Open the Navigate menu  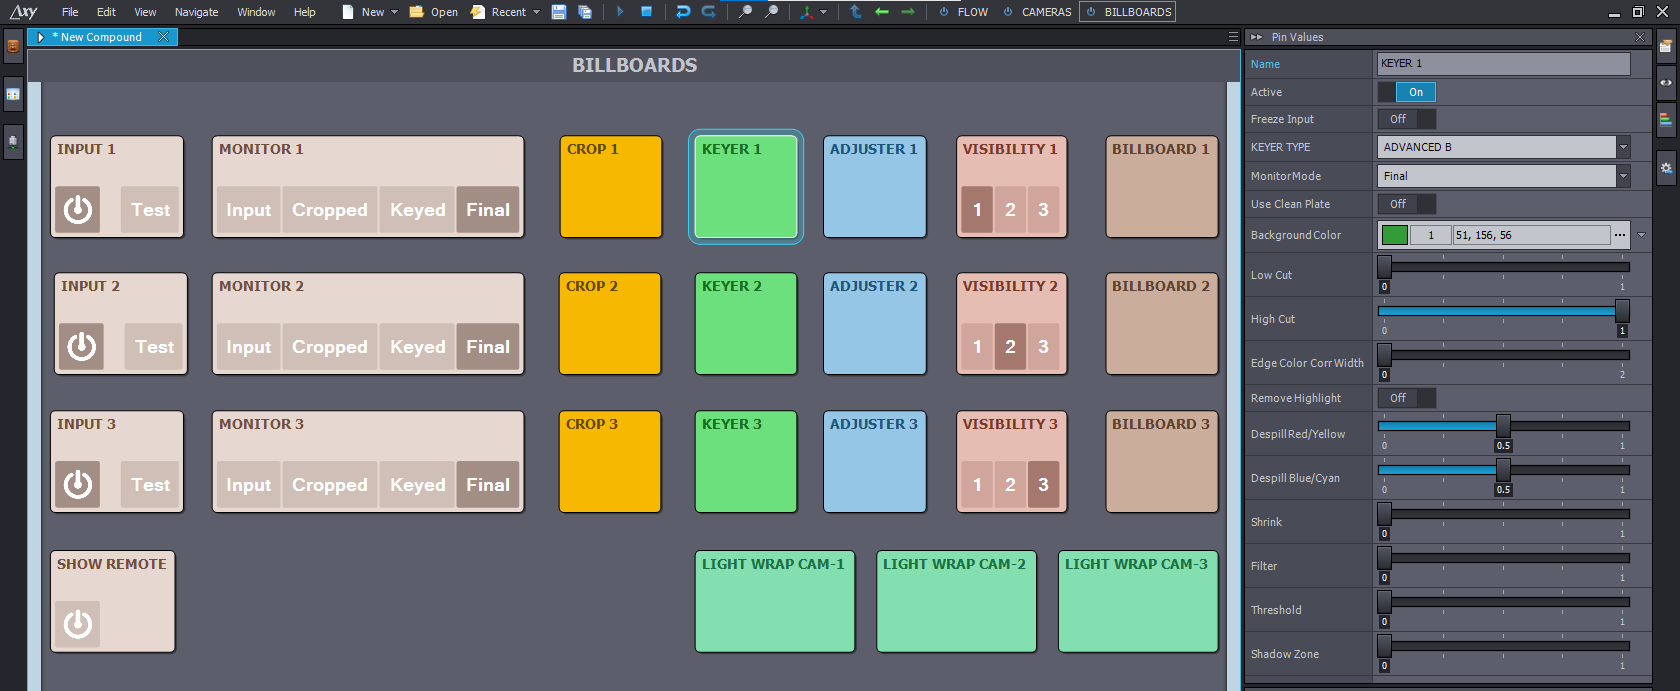[x=196, y=12]
